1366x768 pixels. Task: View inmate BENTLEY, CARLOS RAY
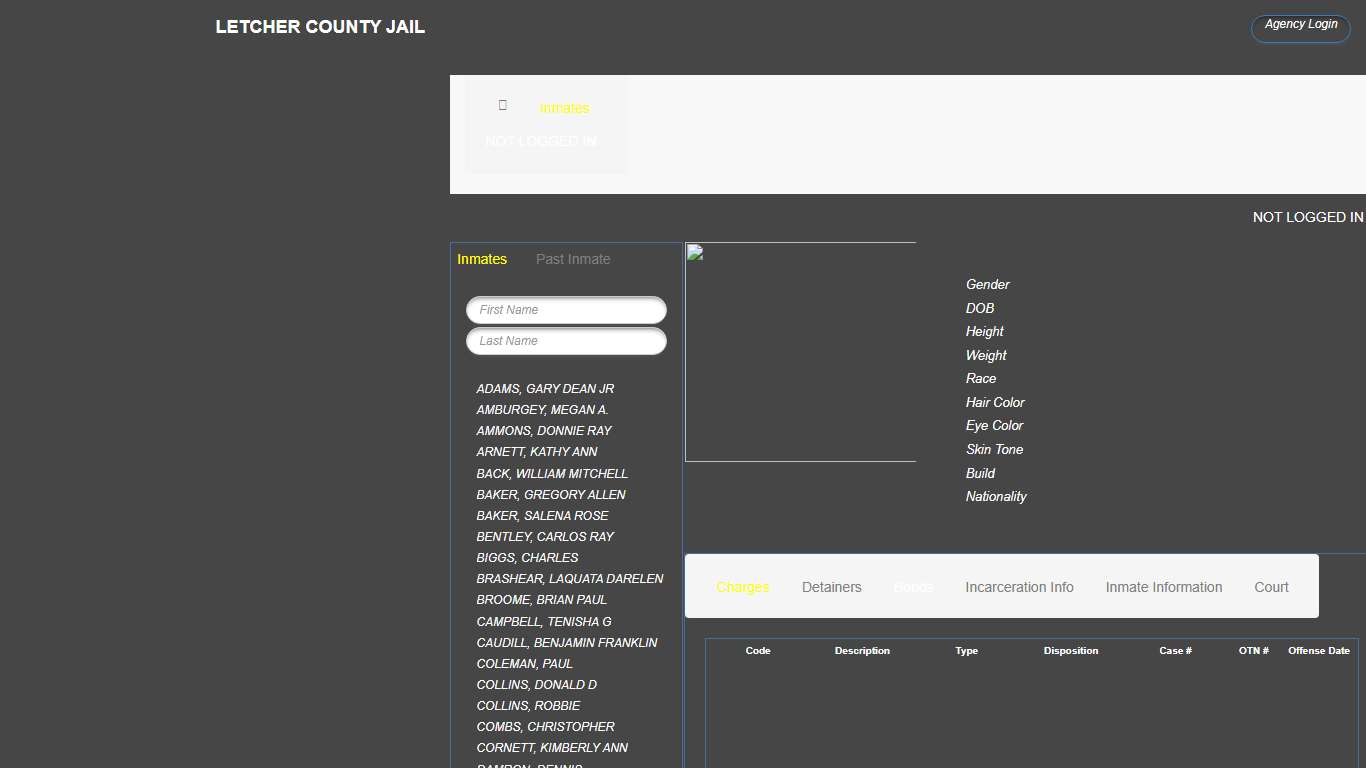545,536
